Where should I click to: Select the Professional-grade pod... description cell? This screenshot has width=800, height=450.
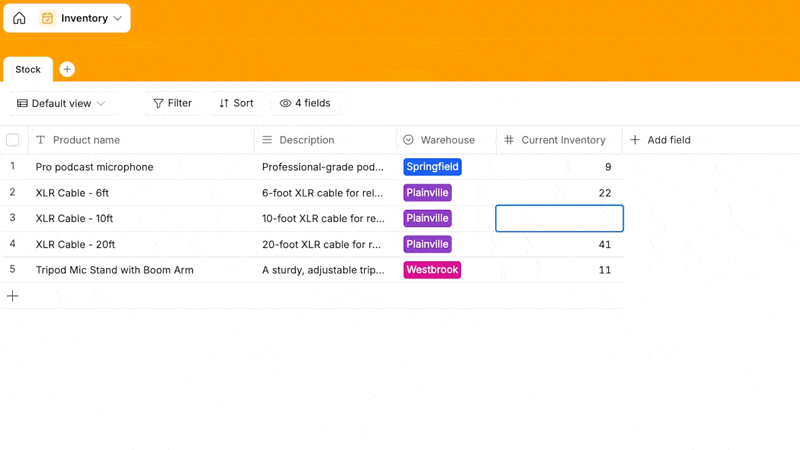click(x=326, y=167)
